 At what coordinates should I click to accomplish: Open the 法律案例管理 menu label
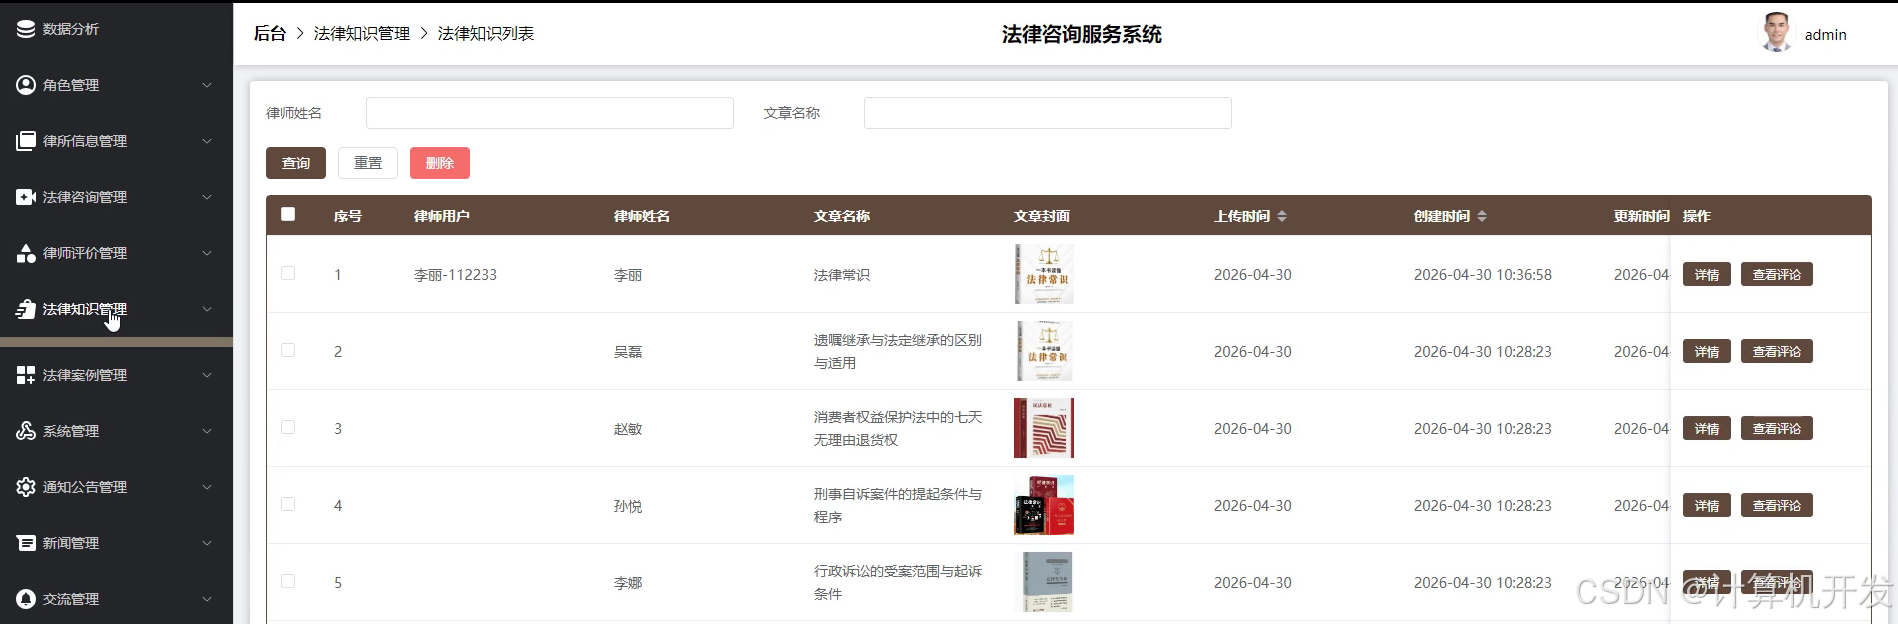pyautogui.click(x=85, y=375)
